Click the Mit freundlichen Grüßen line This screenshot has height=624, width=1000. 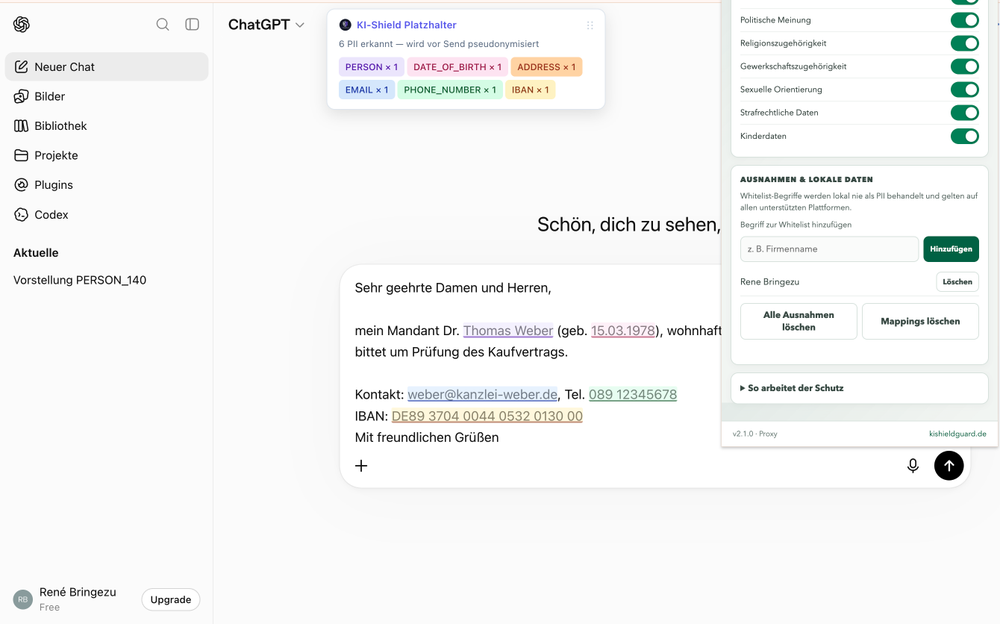click(x=427, y=438)
